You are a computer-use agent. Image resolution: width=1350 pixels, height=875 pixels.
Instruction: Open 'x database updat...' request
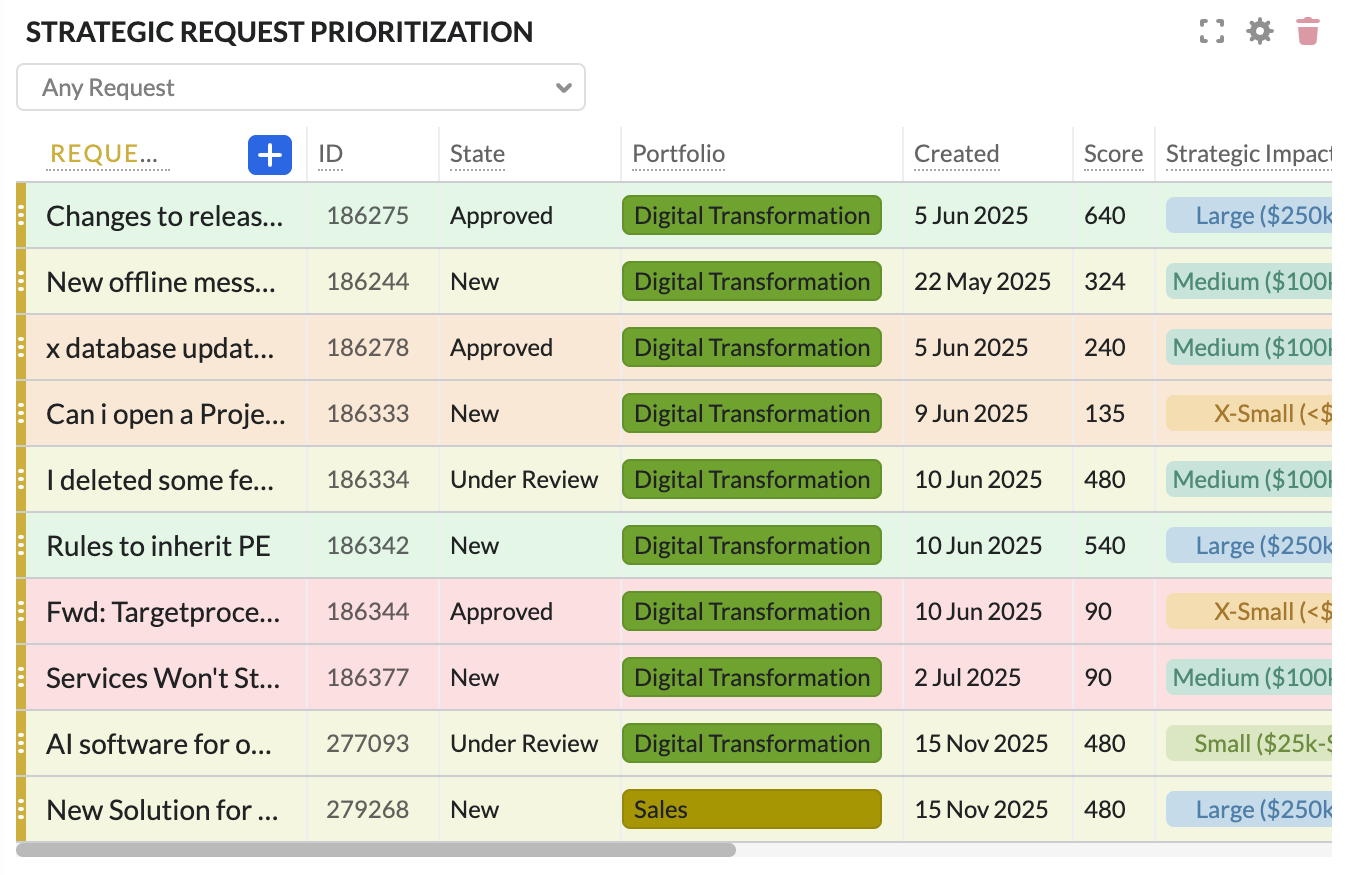tap(159, 348)
